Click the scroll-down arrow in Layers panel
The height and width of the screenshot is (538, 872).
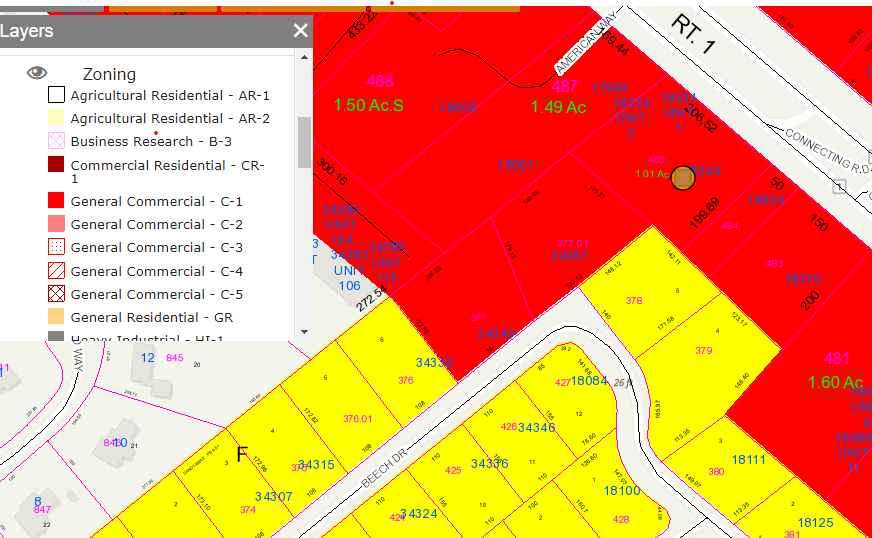pos(304,333)
